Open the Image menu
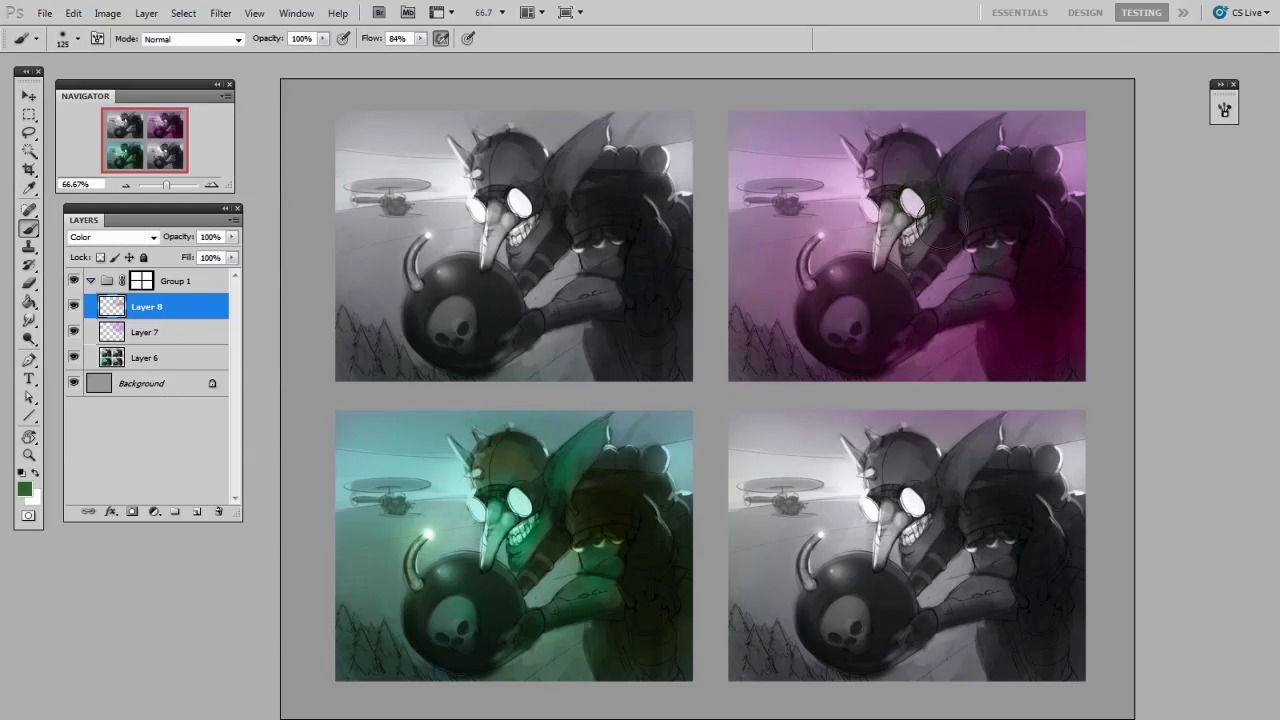This screenshot has width=1280, height=720. click(x=107, y=13)
